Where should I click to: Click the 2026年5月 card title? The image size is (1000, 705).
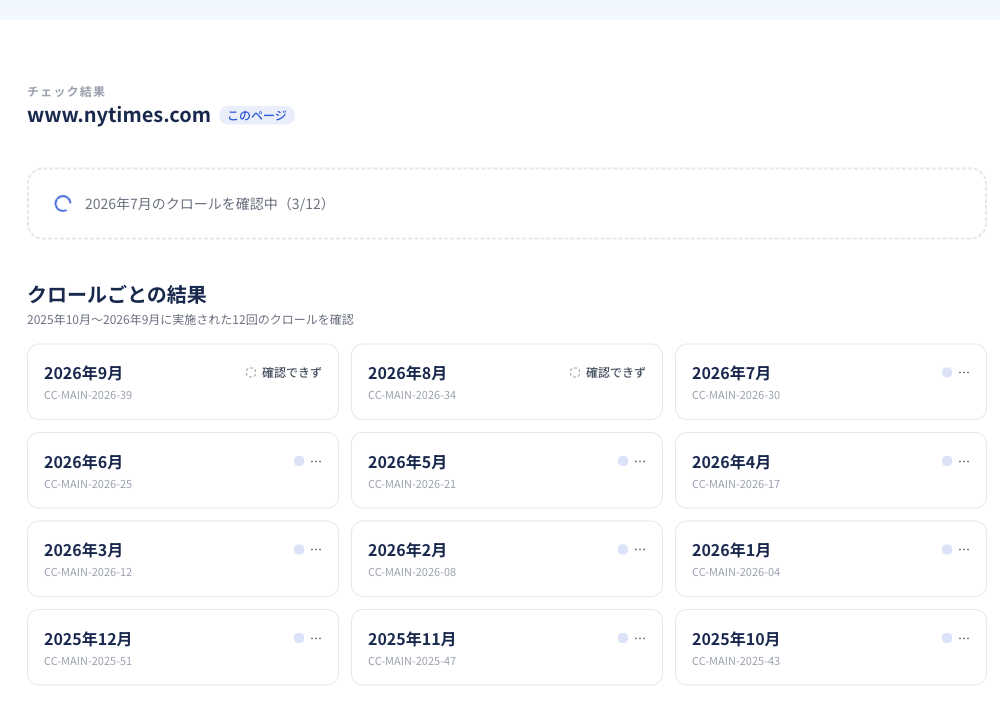pyautogui.click(x=407, y=462)
